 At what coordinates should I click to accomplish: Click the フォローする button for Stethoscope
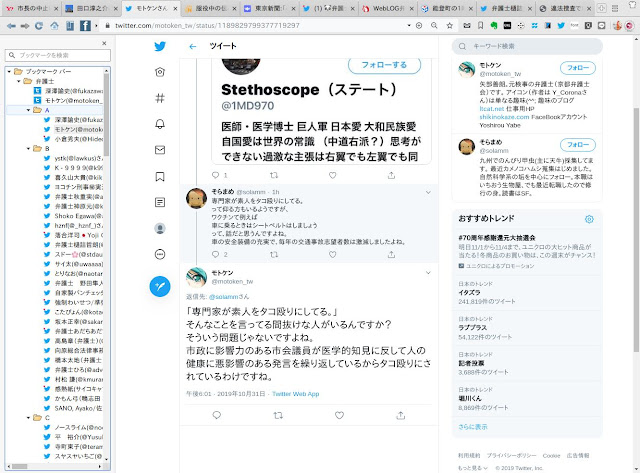(x=384, y=65)
